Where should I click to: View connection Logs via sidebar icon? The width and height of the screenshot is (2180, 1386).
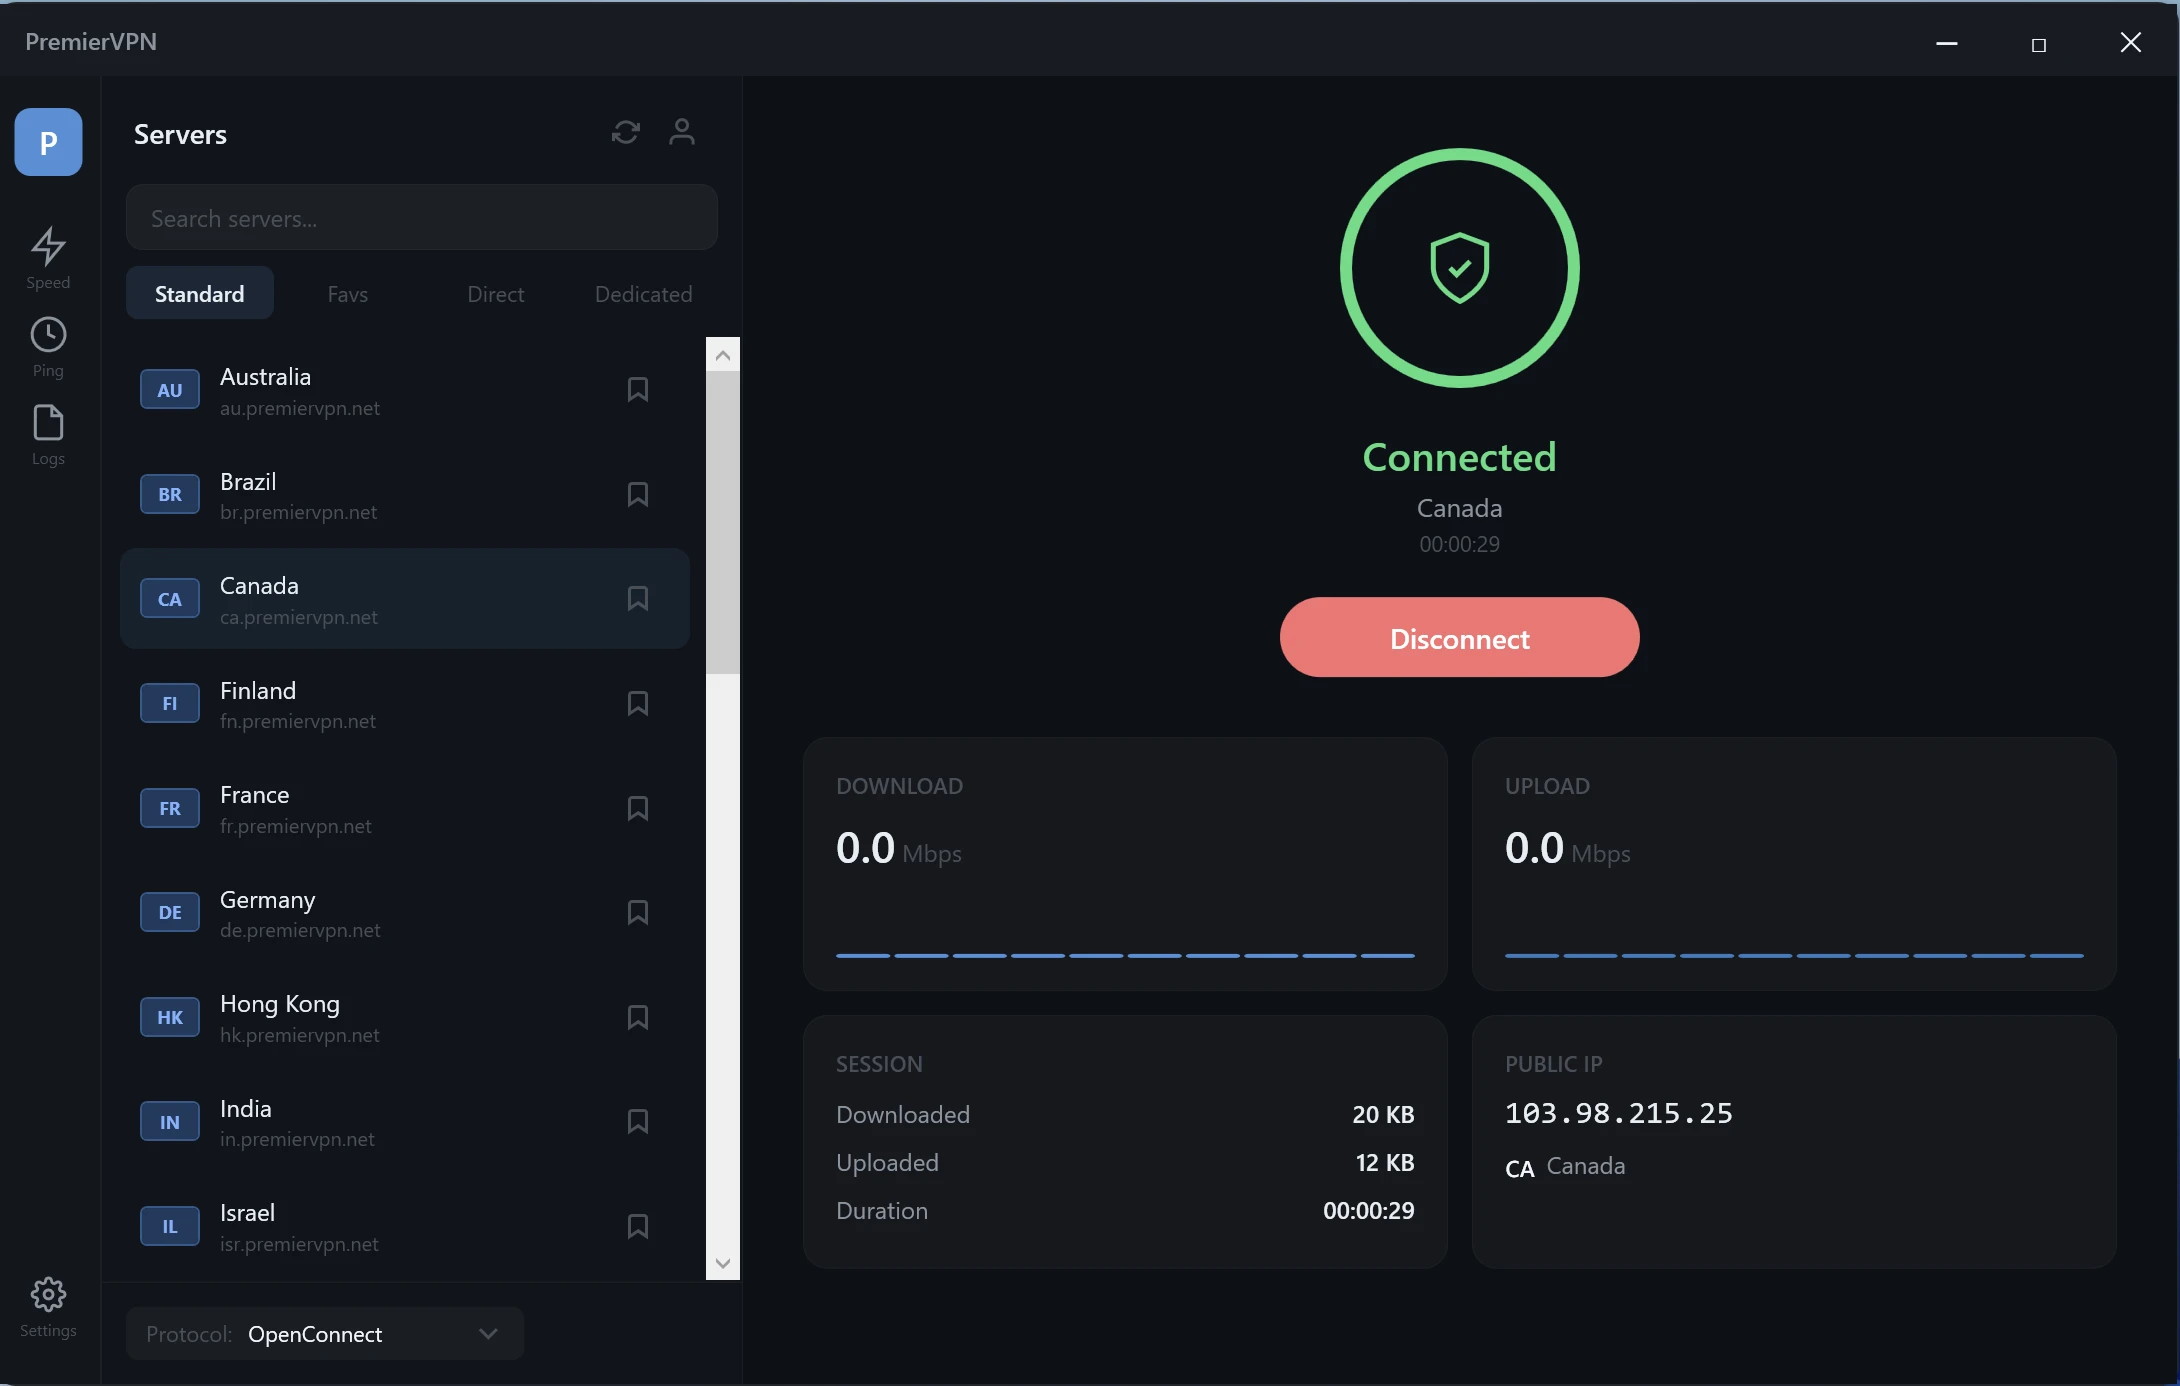pos(47,432)
